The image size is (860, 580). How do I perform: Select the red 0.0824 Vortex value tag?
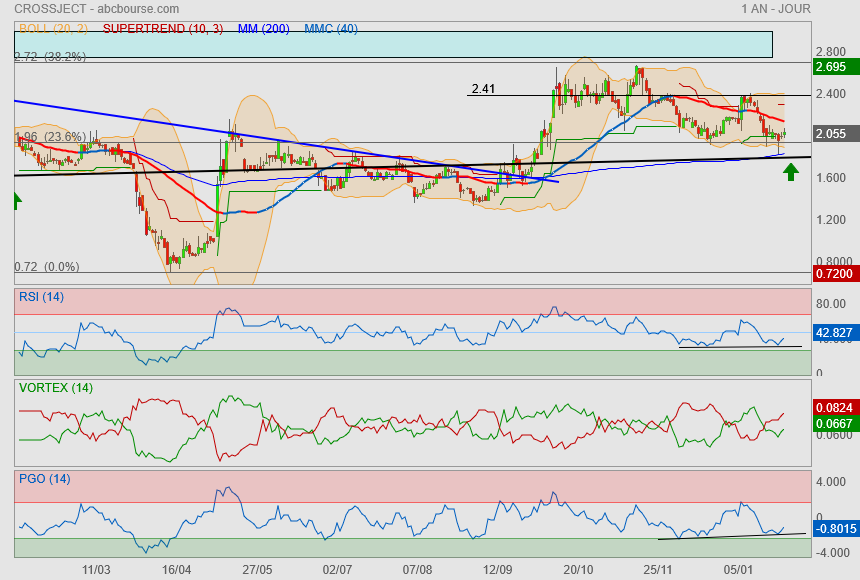pos(835,408)
